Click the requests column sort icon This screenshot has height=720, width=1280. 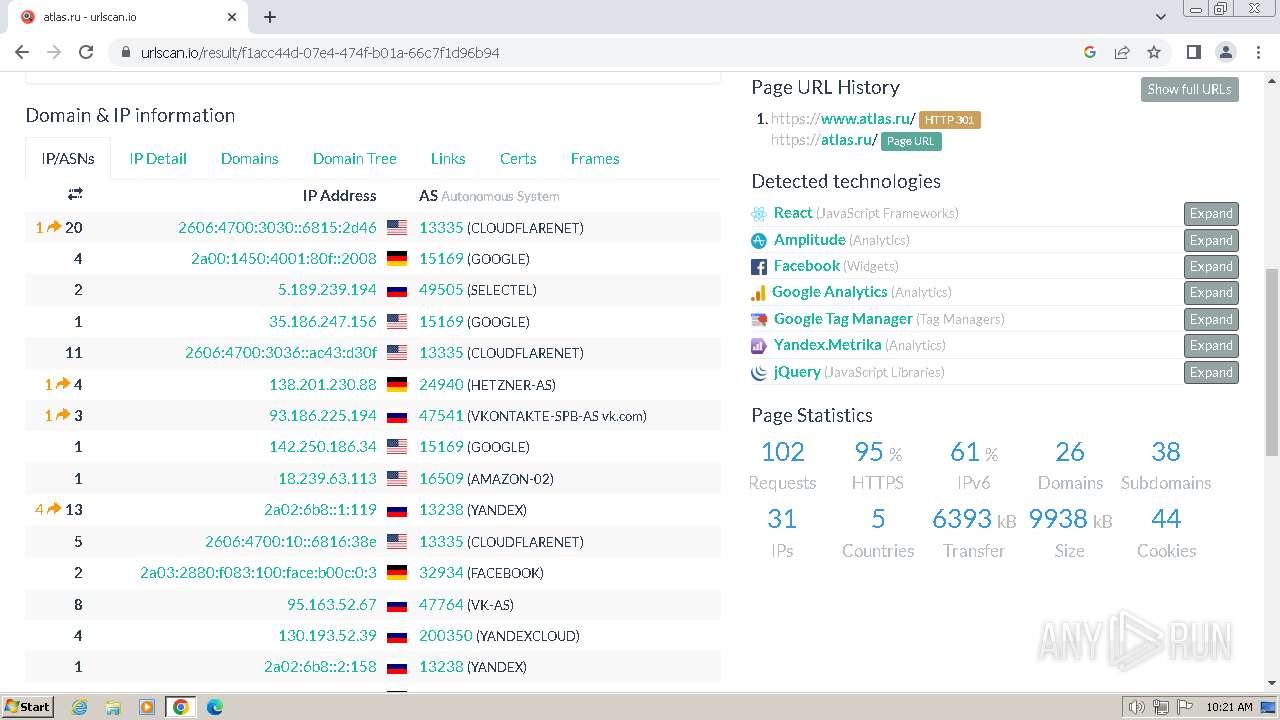click(x=75, y=194)
